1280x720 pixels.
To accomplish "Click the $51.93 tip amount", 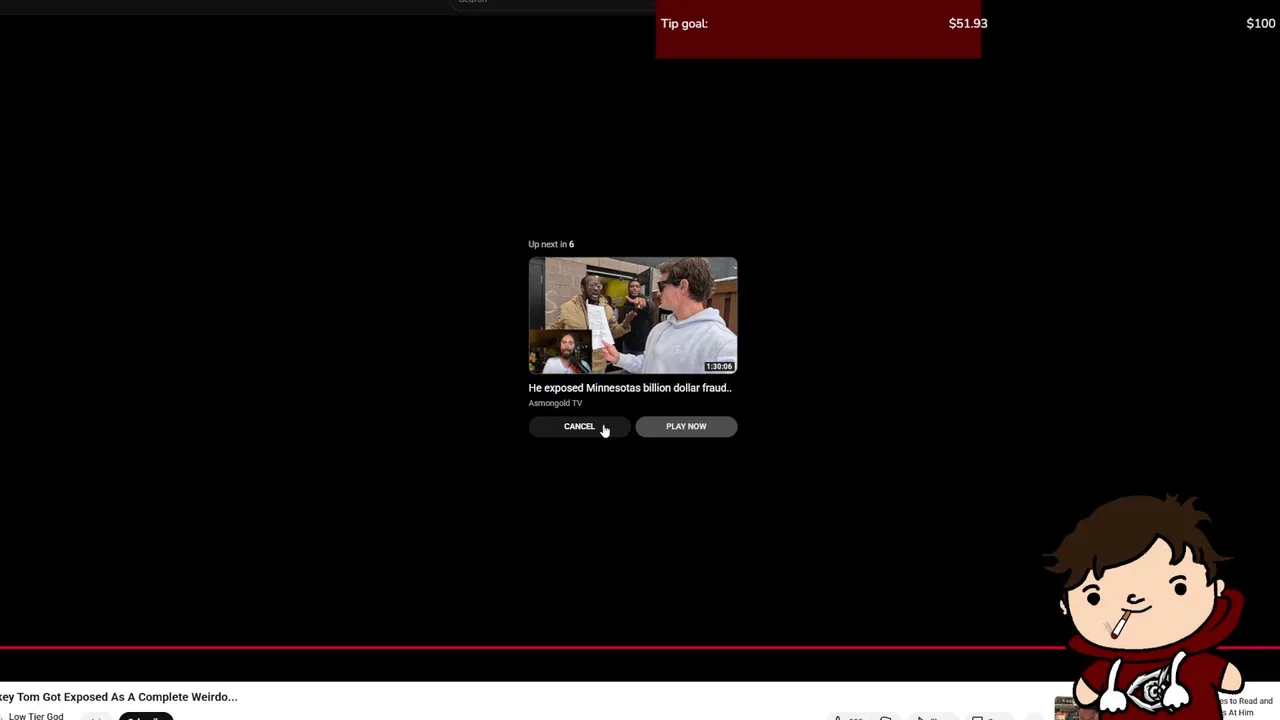I will coord(968,23).
